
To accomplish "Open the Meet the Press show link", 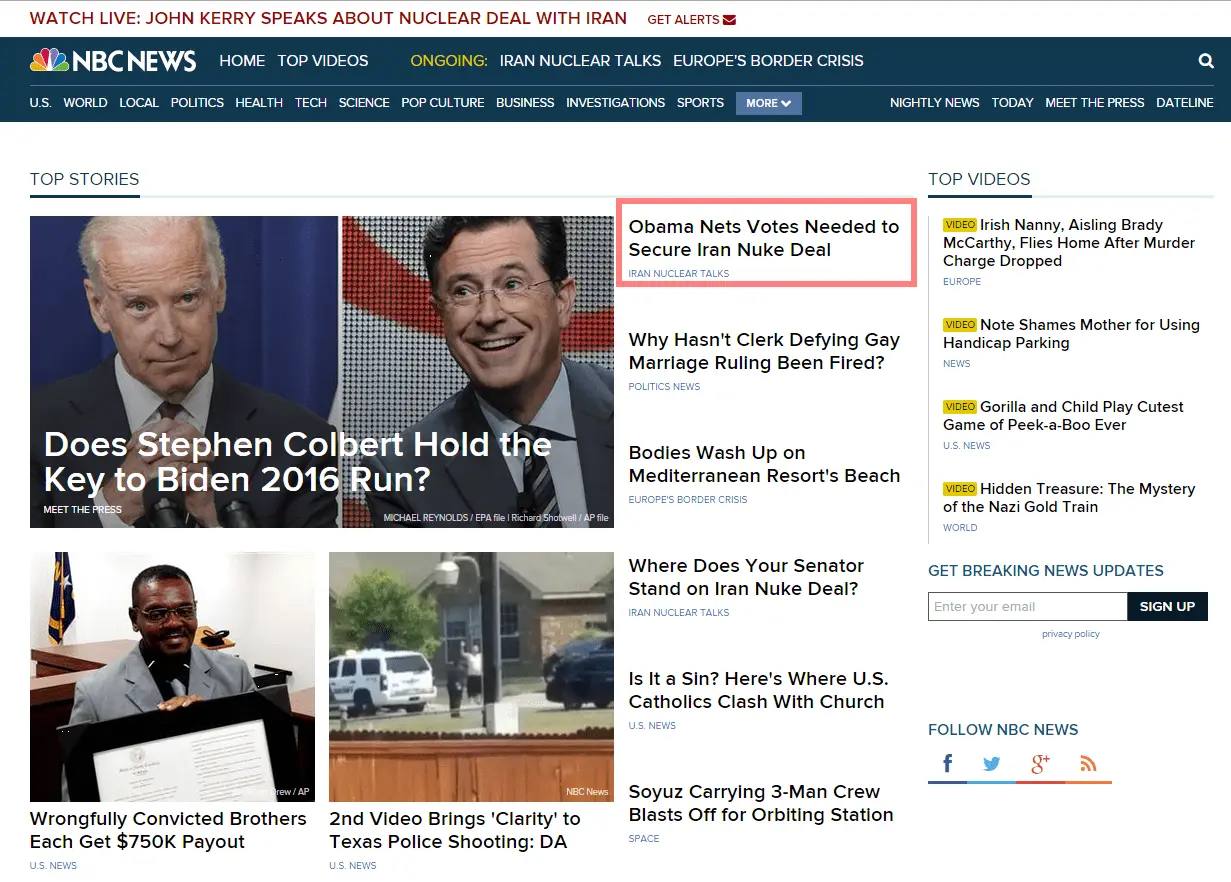I will click(1095, 103).
